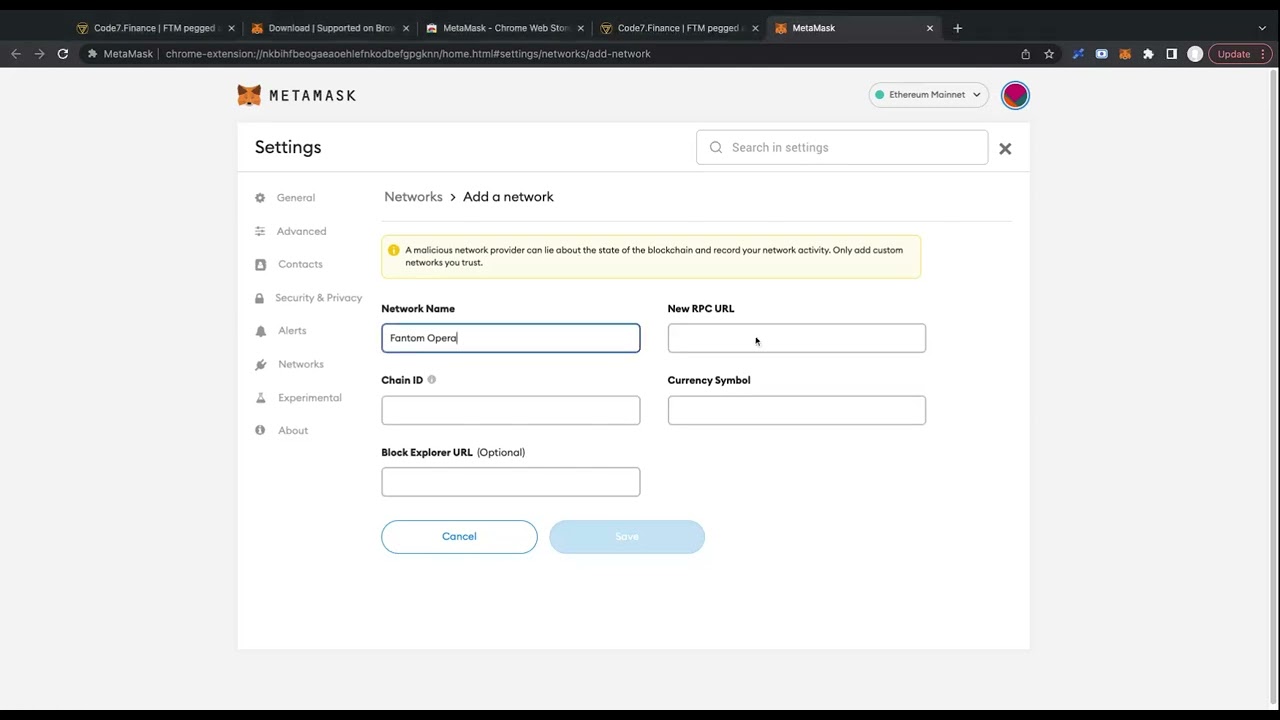Click the yellow warning icon in the banner

coord(393,250)
